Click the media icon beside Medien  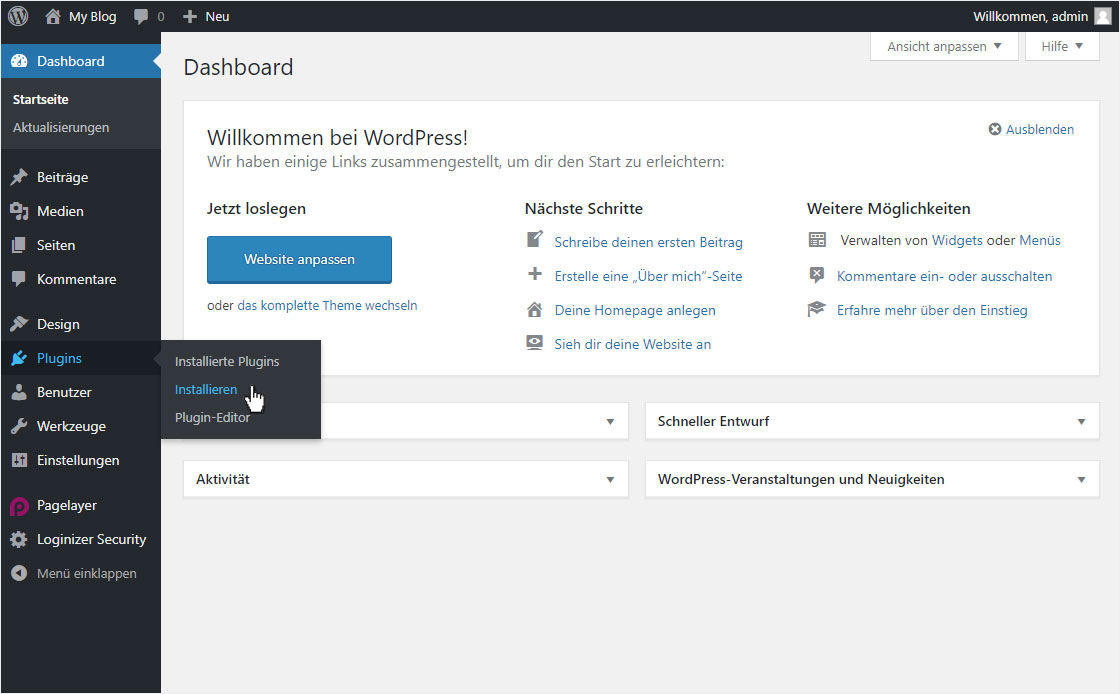point(19,211)
